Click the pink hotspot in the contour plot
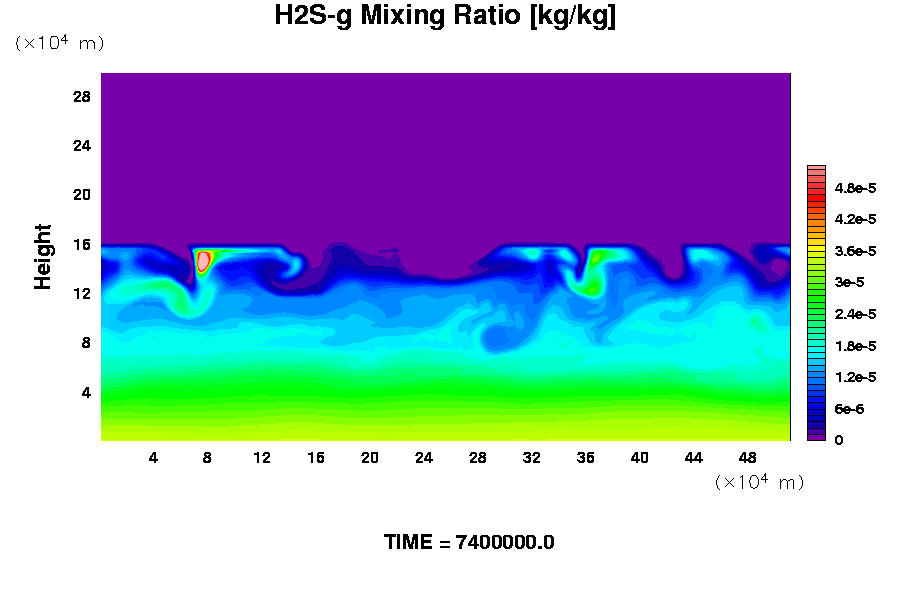This screenshot has height=600, width=900. pyautogui.click(x=203, y=261)
